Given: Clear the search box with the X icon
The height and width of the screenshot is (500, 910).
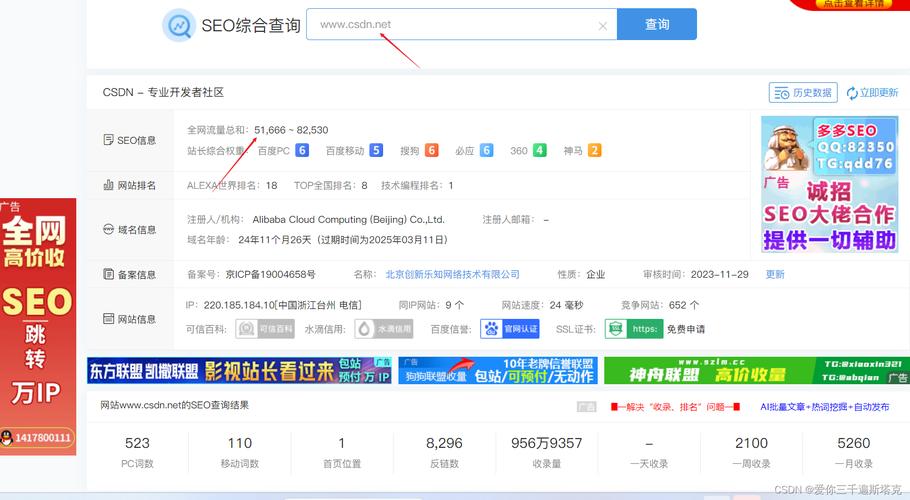Looking at the screenshot, I should click(x=603, y=26).
